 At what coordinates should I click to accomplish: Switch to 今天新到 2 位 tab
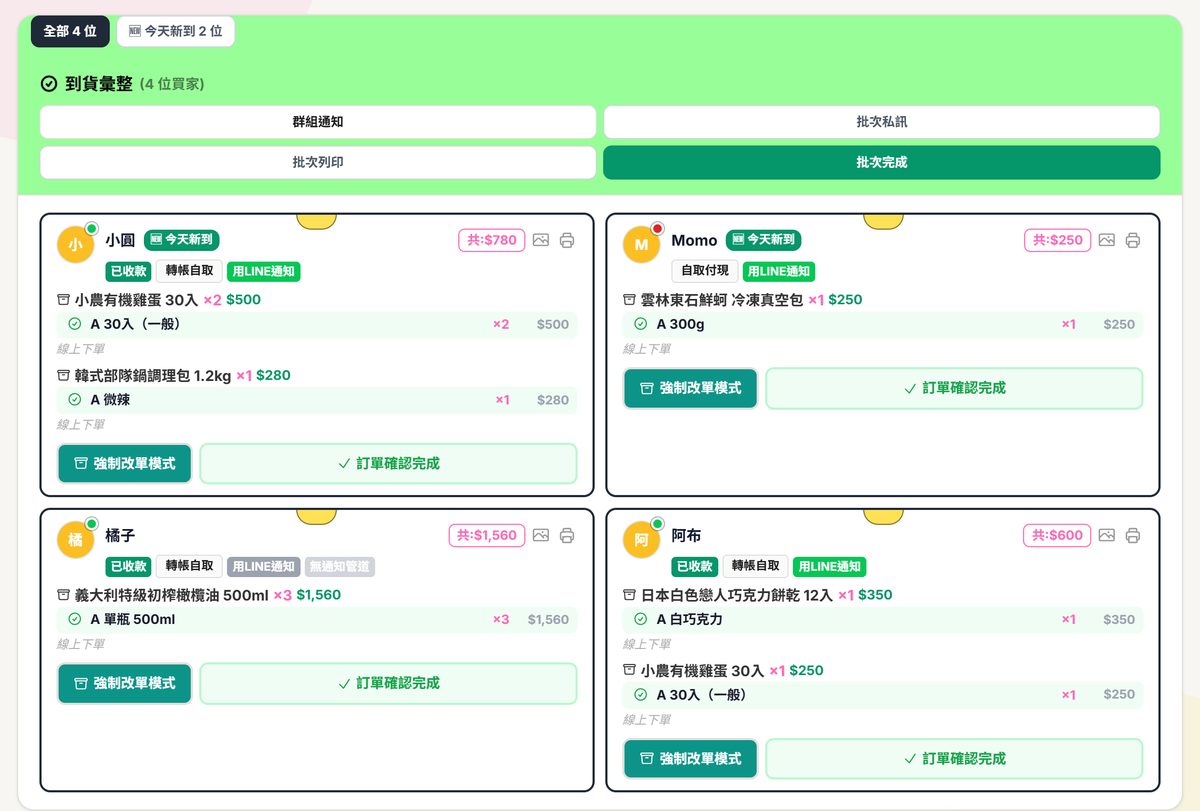176,31
